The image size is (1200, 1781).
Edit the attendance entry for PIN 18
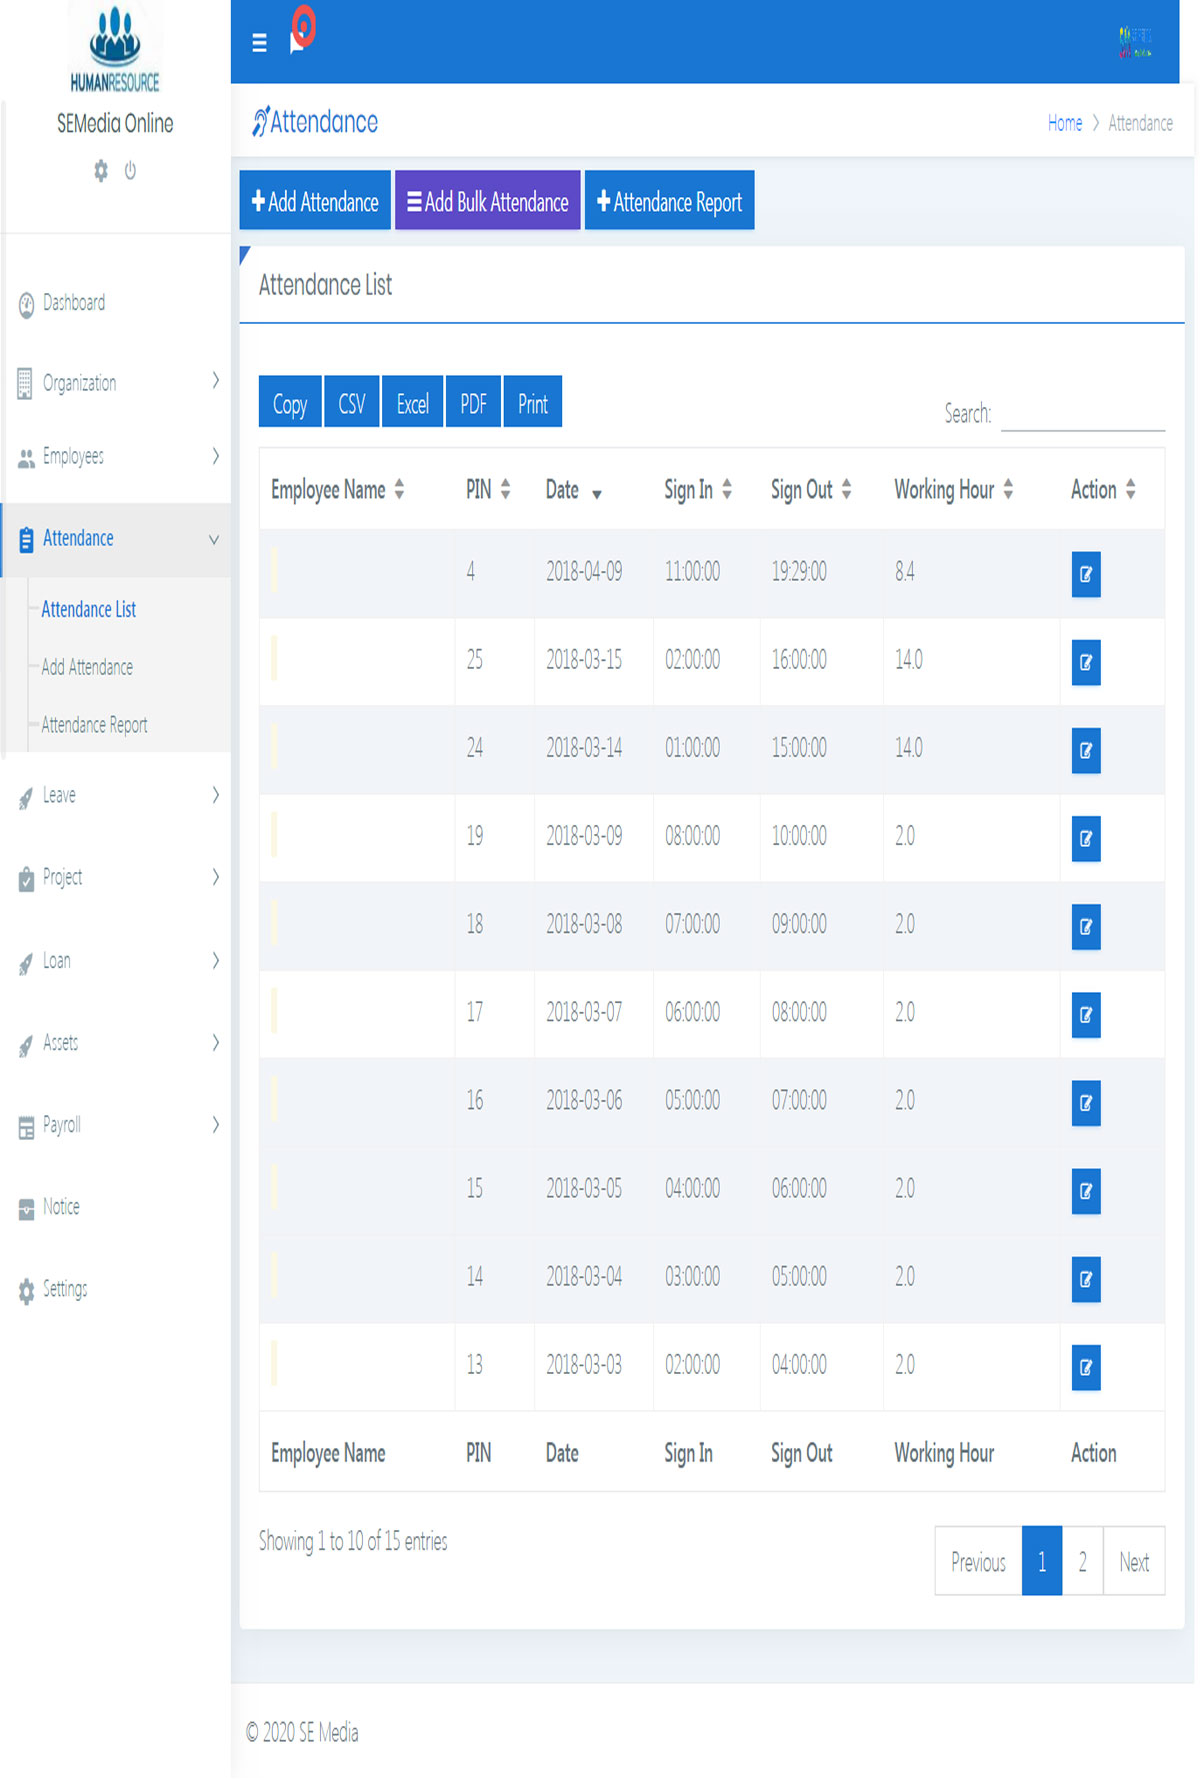point(1086,926)
